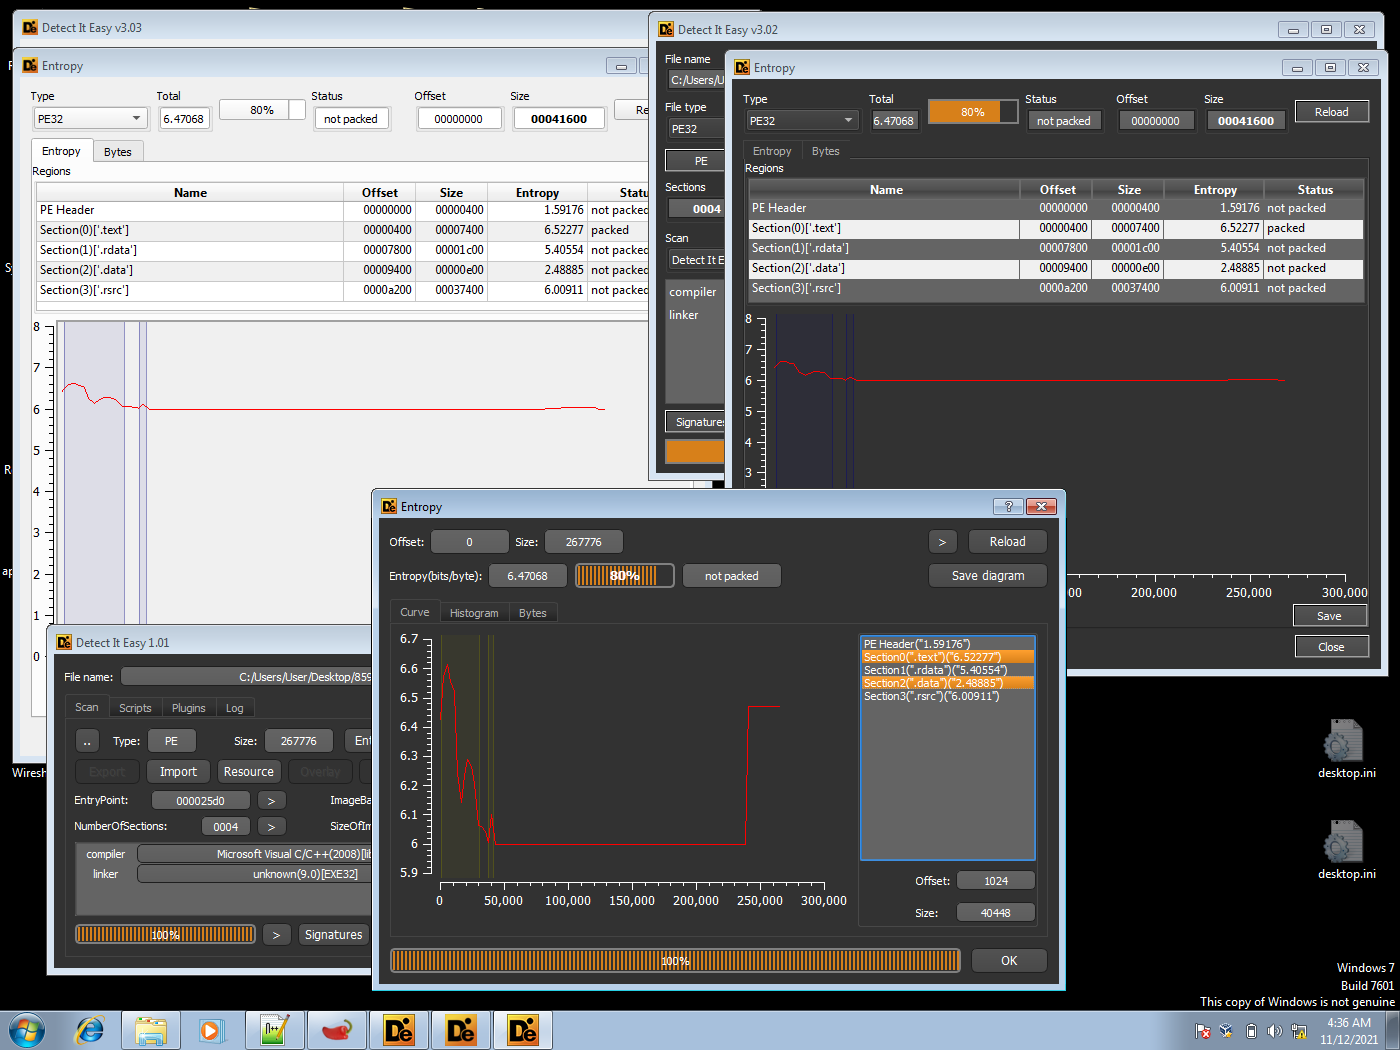Click the Size 267776 field in front dialog
The width and height of the screenshot is (1400, 1050).
(583, 541)
